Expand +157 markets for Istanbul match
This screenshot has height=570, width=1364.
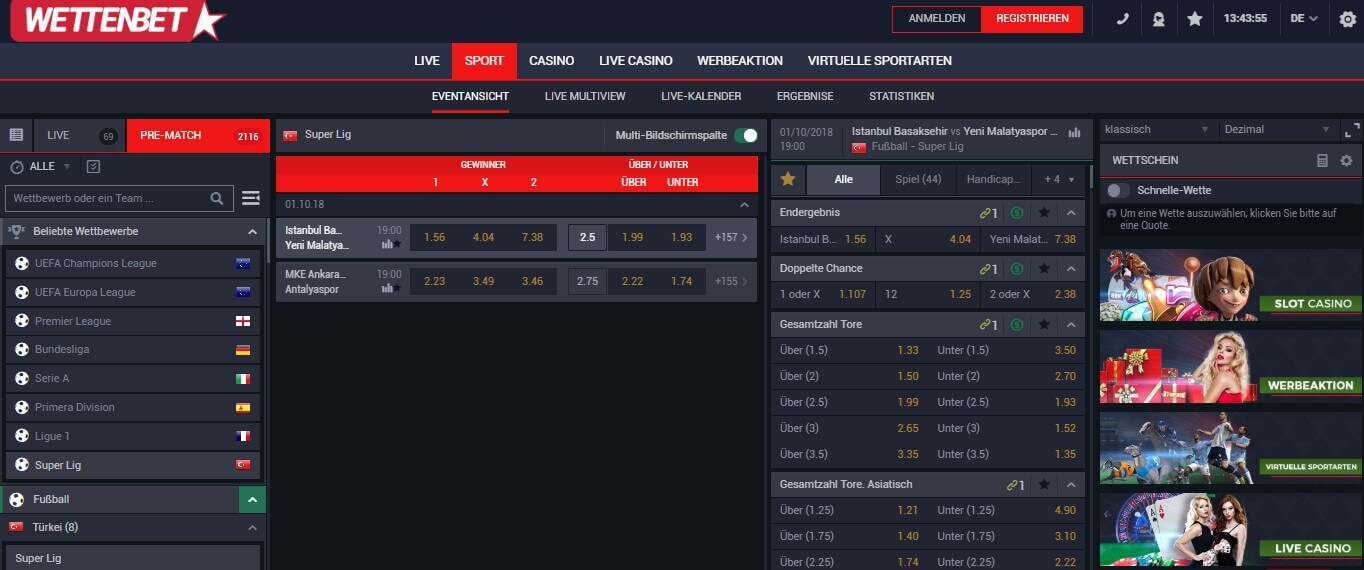(731, 237)
